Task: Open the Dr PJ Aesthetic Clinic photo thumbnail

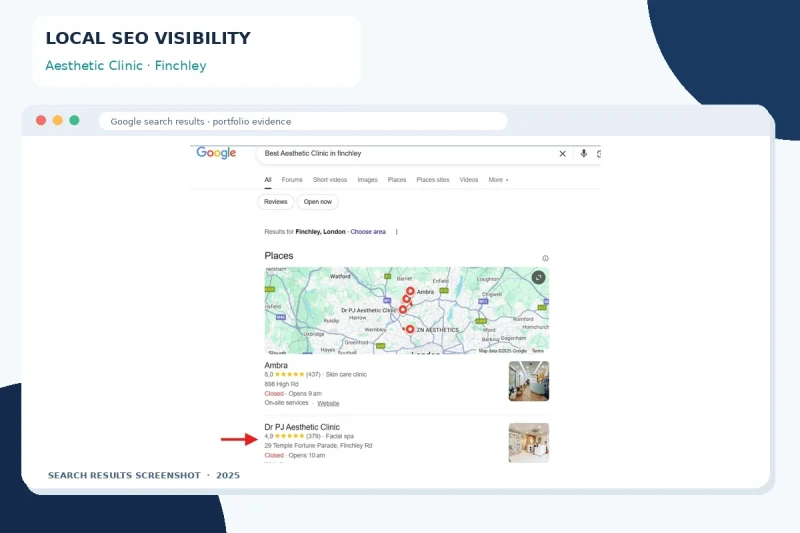Action: tap(529, 443)
